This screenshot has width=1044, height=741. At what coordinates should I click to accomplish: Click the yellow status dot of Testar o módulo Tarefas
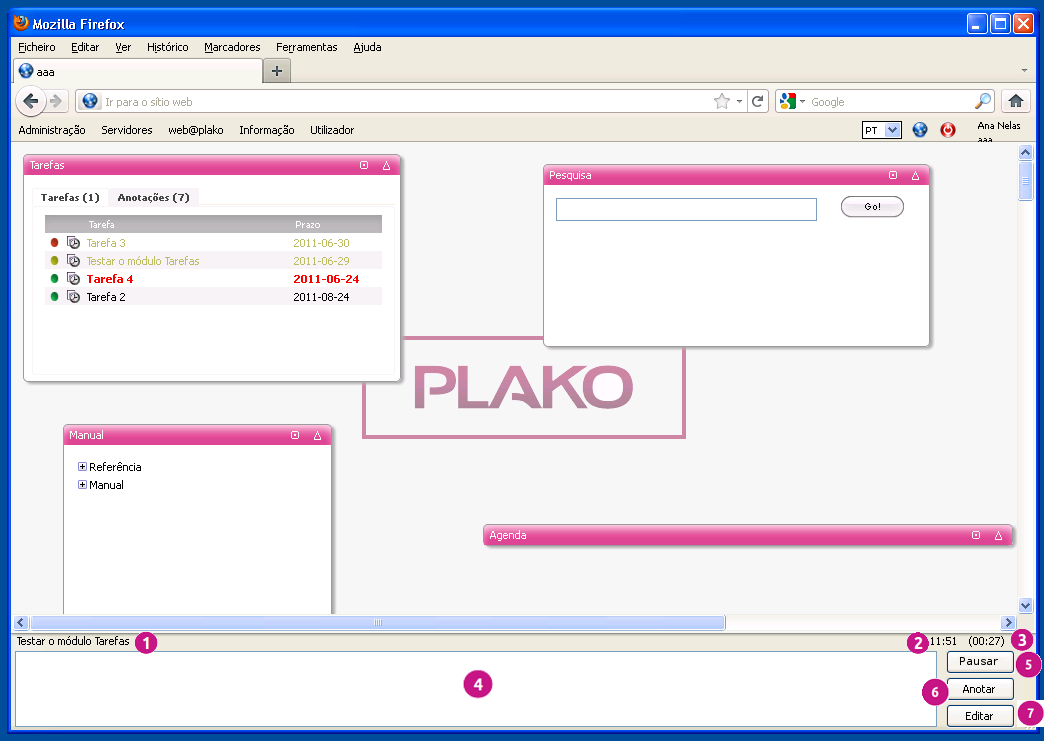(x=55, y=260)
